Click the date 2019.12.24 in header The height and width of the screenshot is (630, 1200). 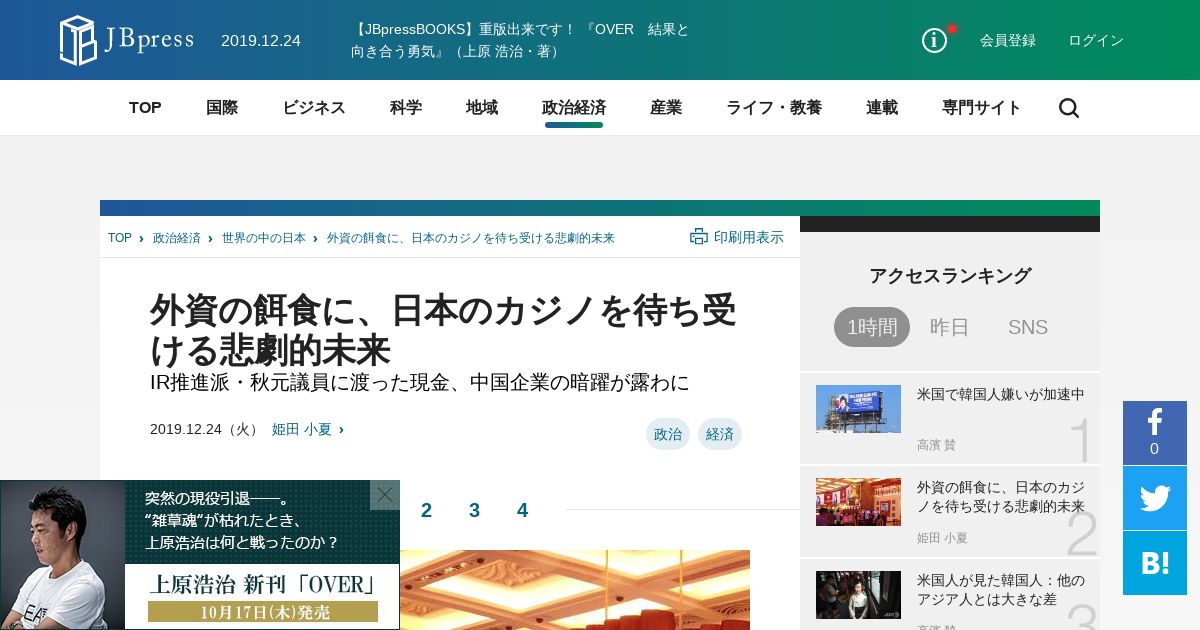tap(261, 40)
